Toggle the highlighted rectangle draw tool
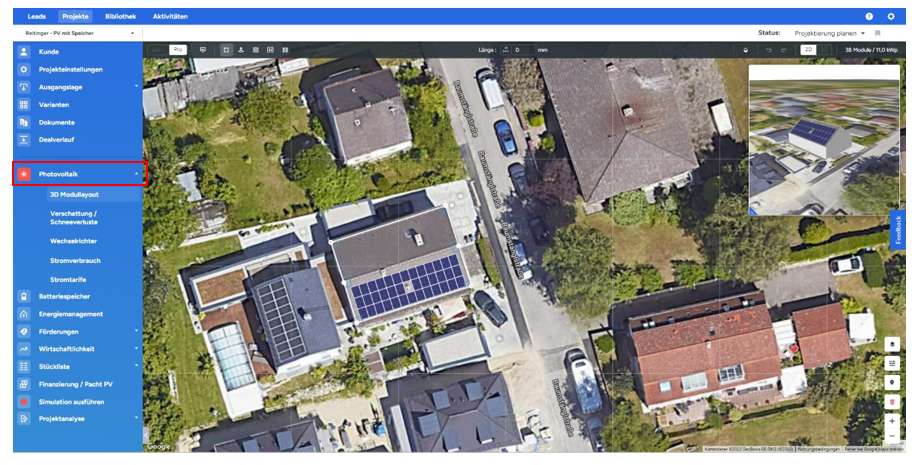Screen dimensions: 919x465 pos(226,50)
